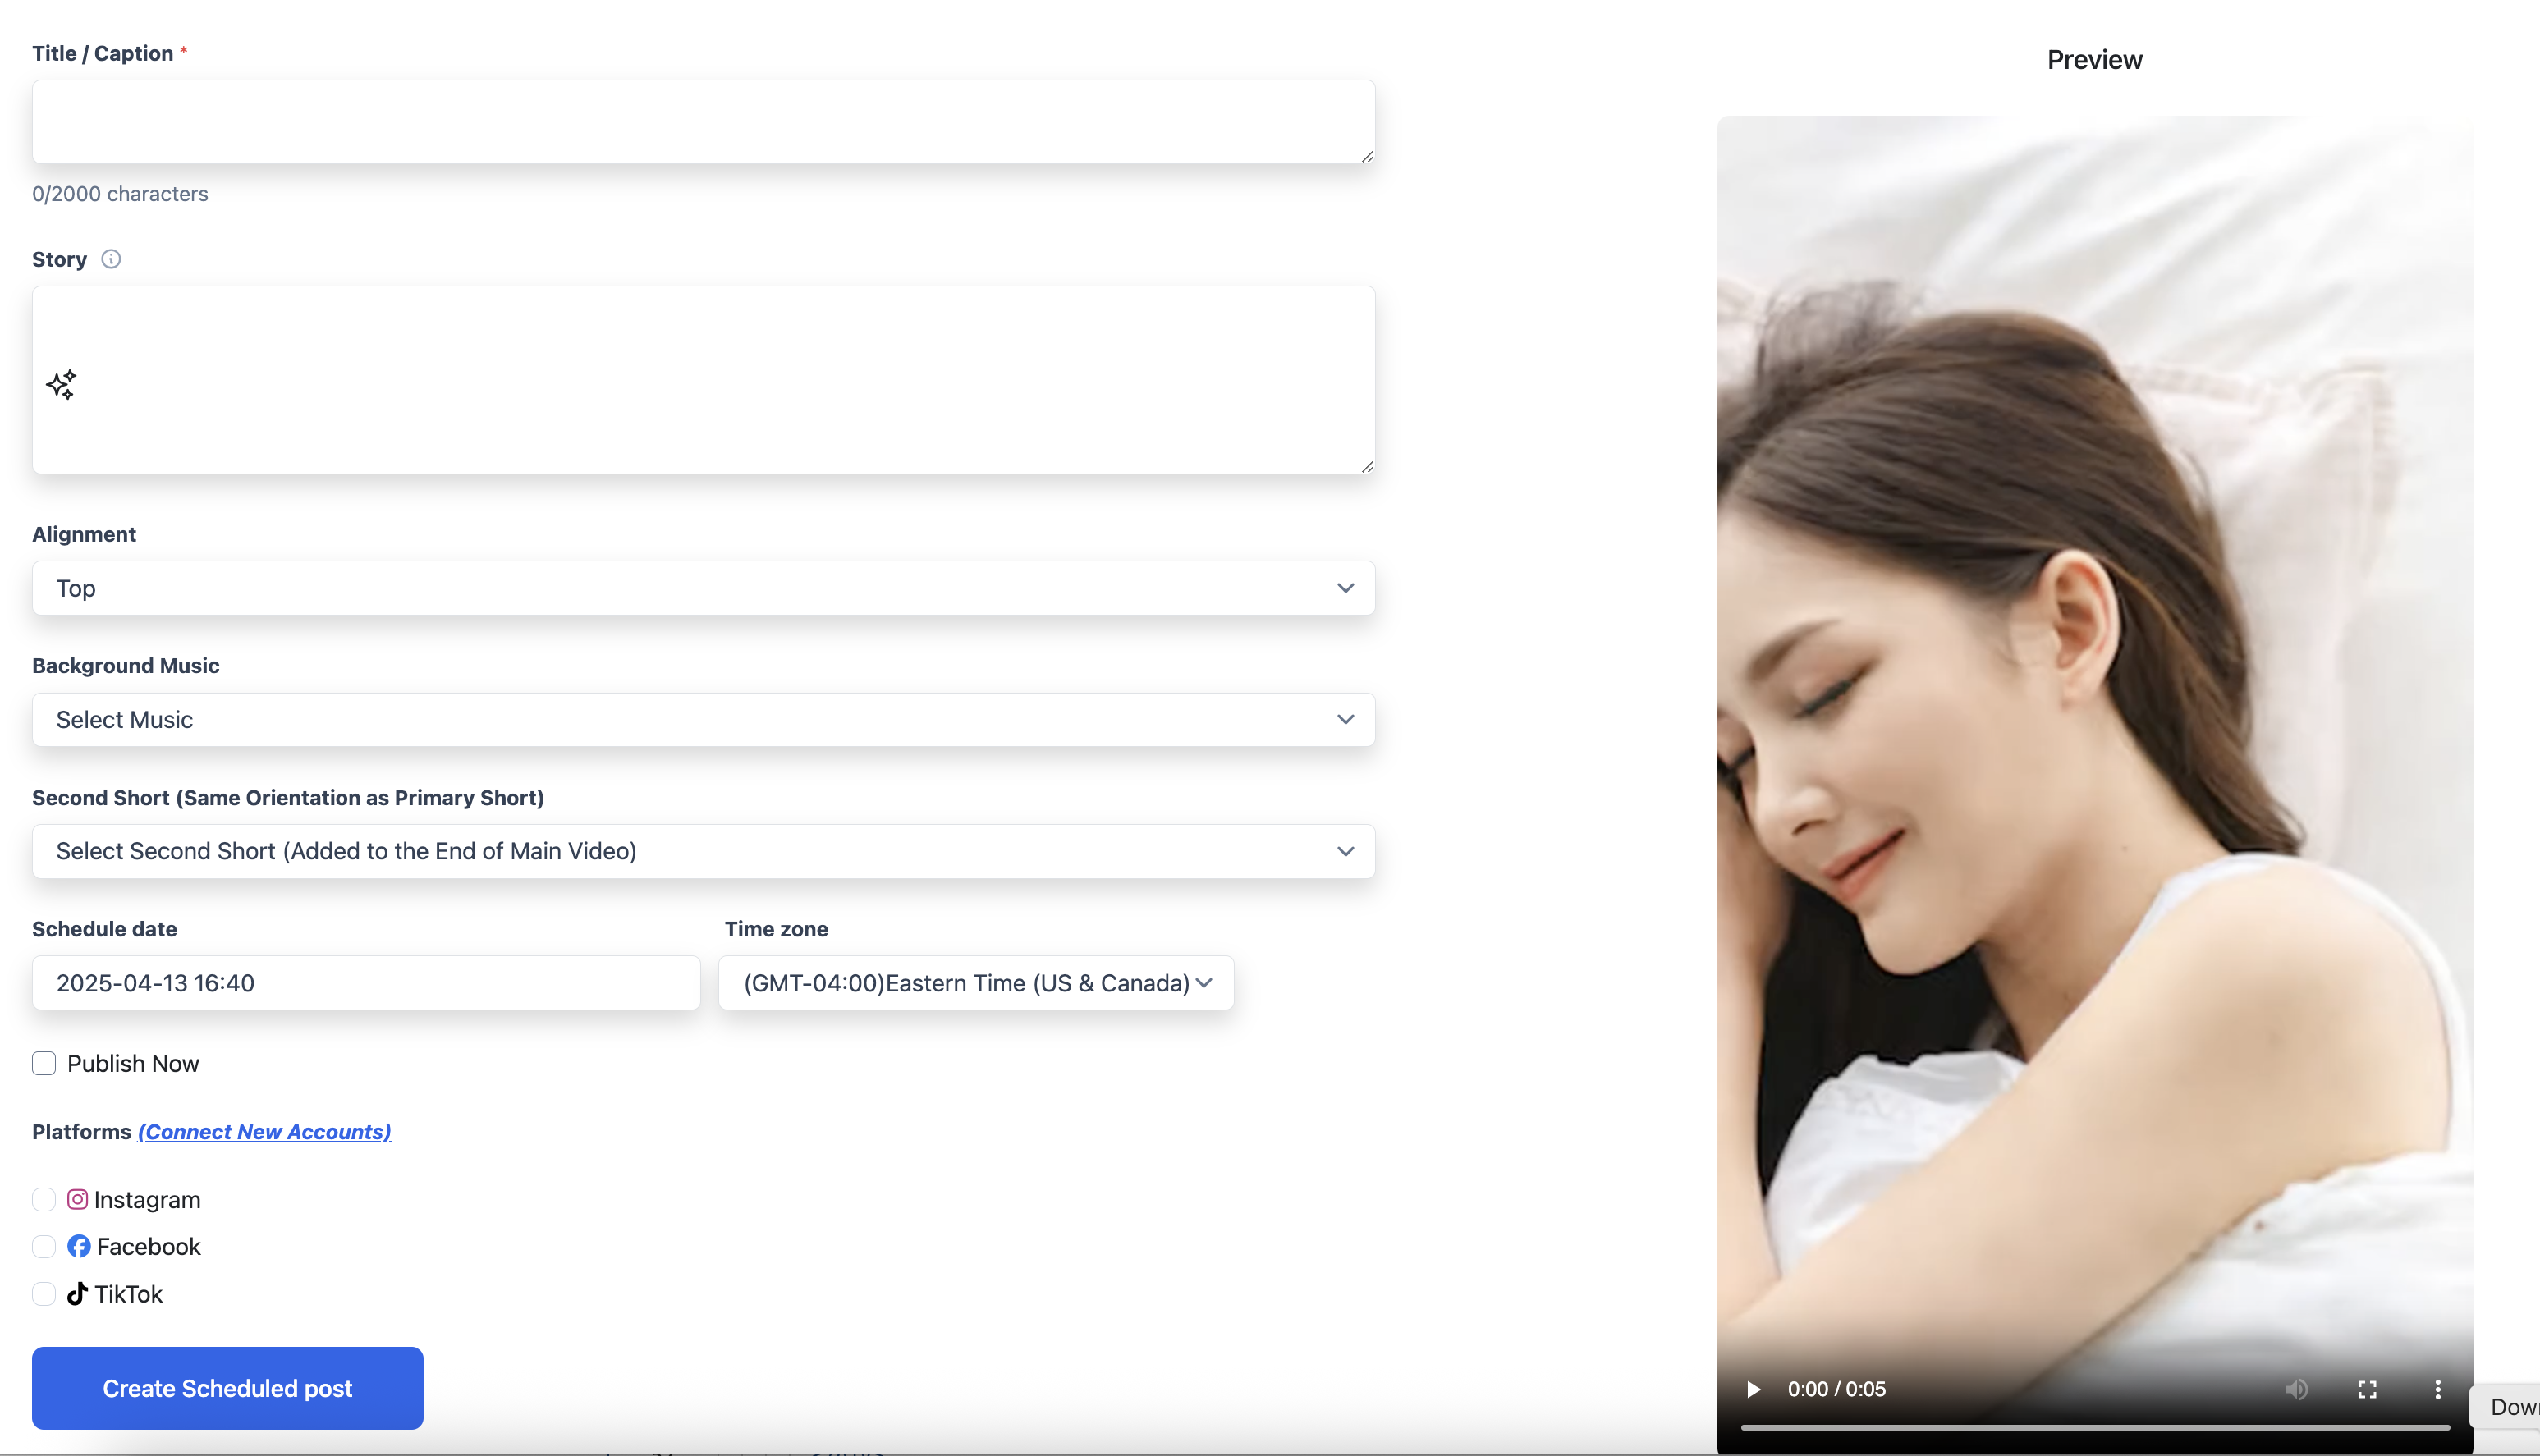Image resolution: width=2540 pixels, height=1456 pixels.
Task: Play the preview video
Action: coord(1753,1389)
